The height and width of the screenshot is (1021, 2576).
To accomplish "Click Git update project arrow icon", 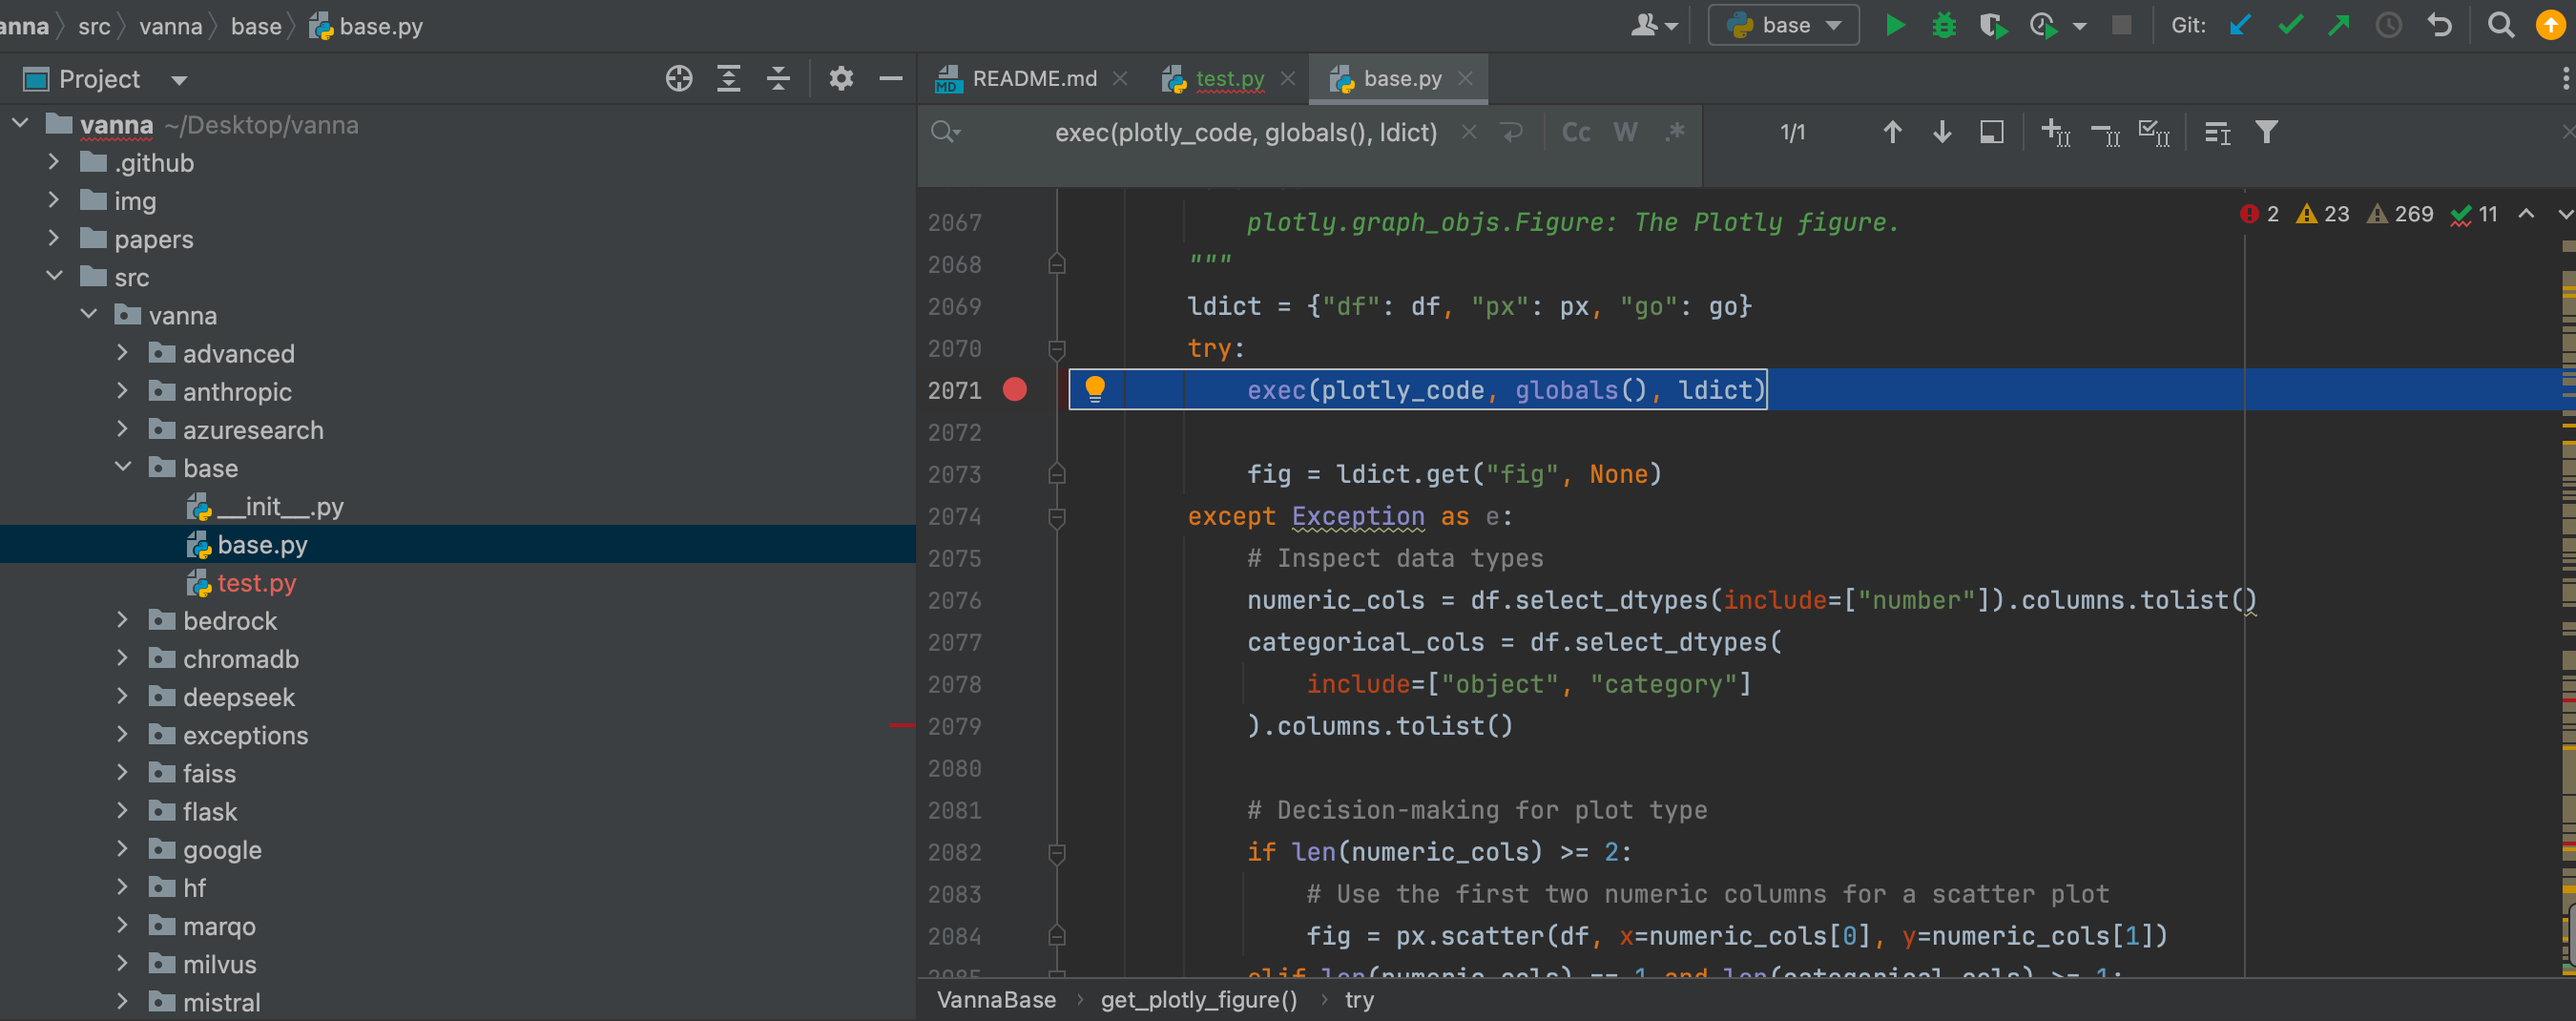I will click(2240, 25).
